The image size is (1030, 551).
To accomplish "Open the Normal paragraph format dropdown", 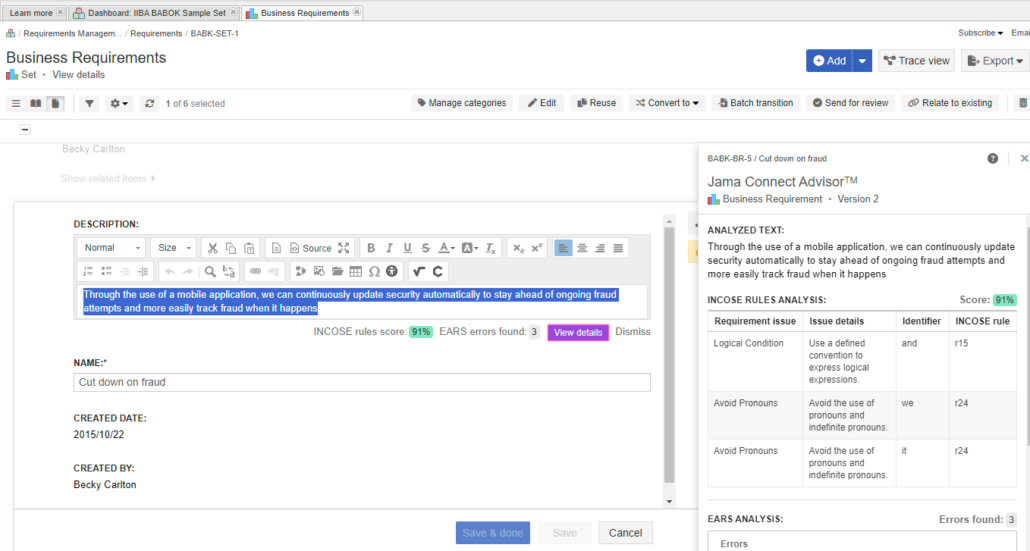I will (x=110, y=248).
